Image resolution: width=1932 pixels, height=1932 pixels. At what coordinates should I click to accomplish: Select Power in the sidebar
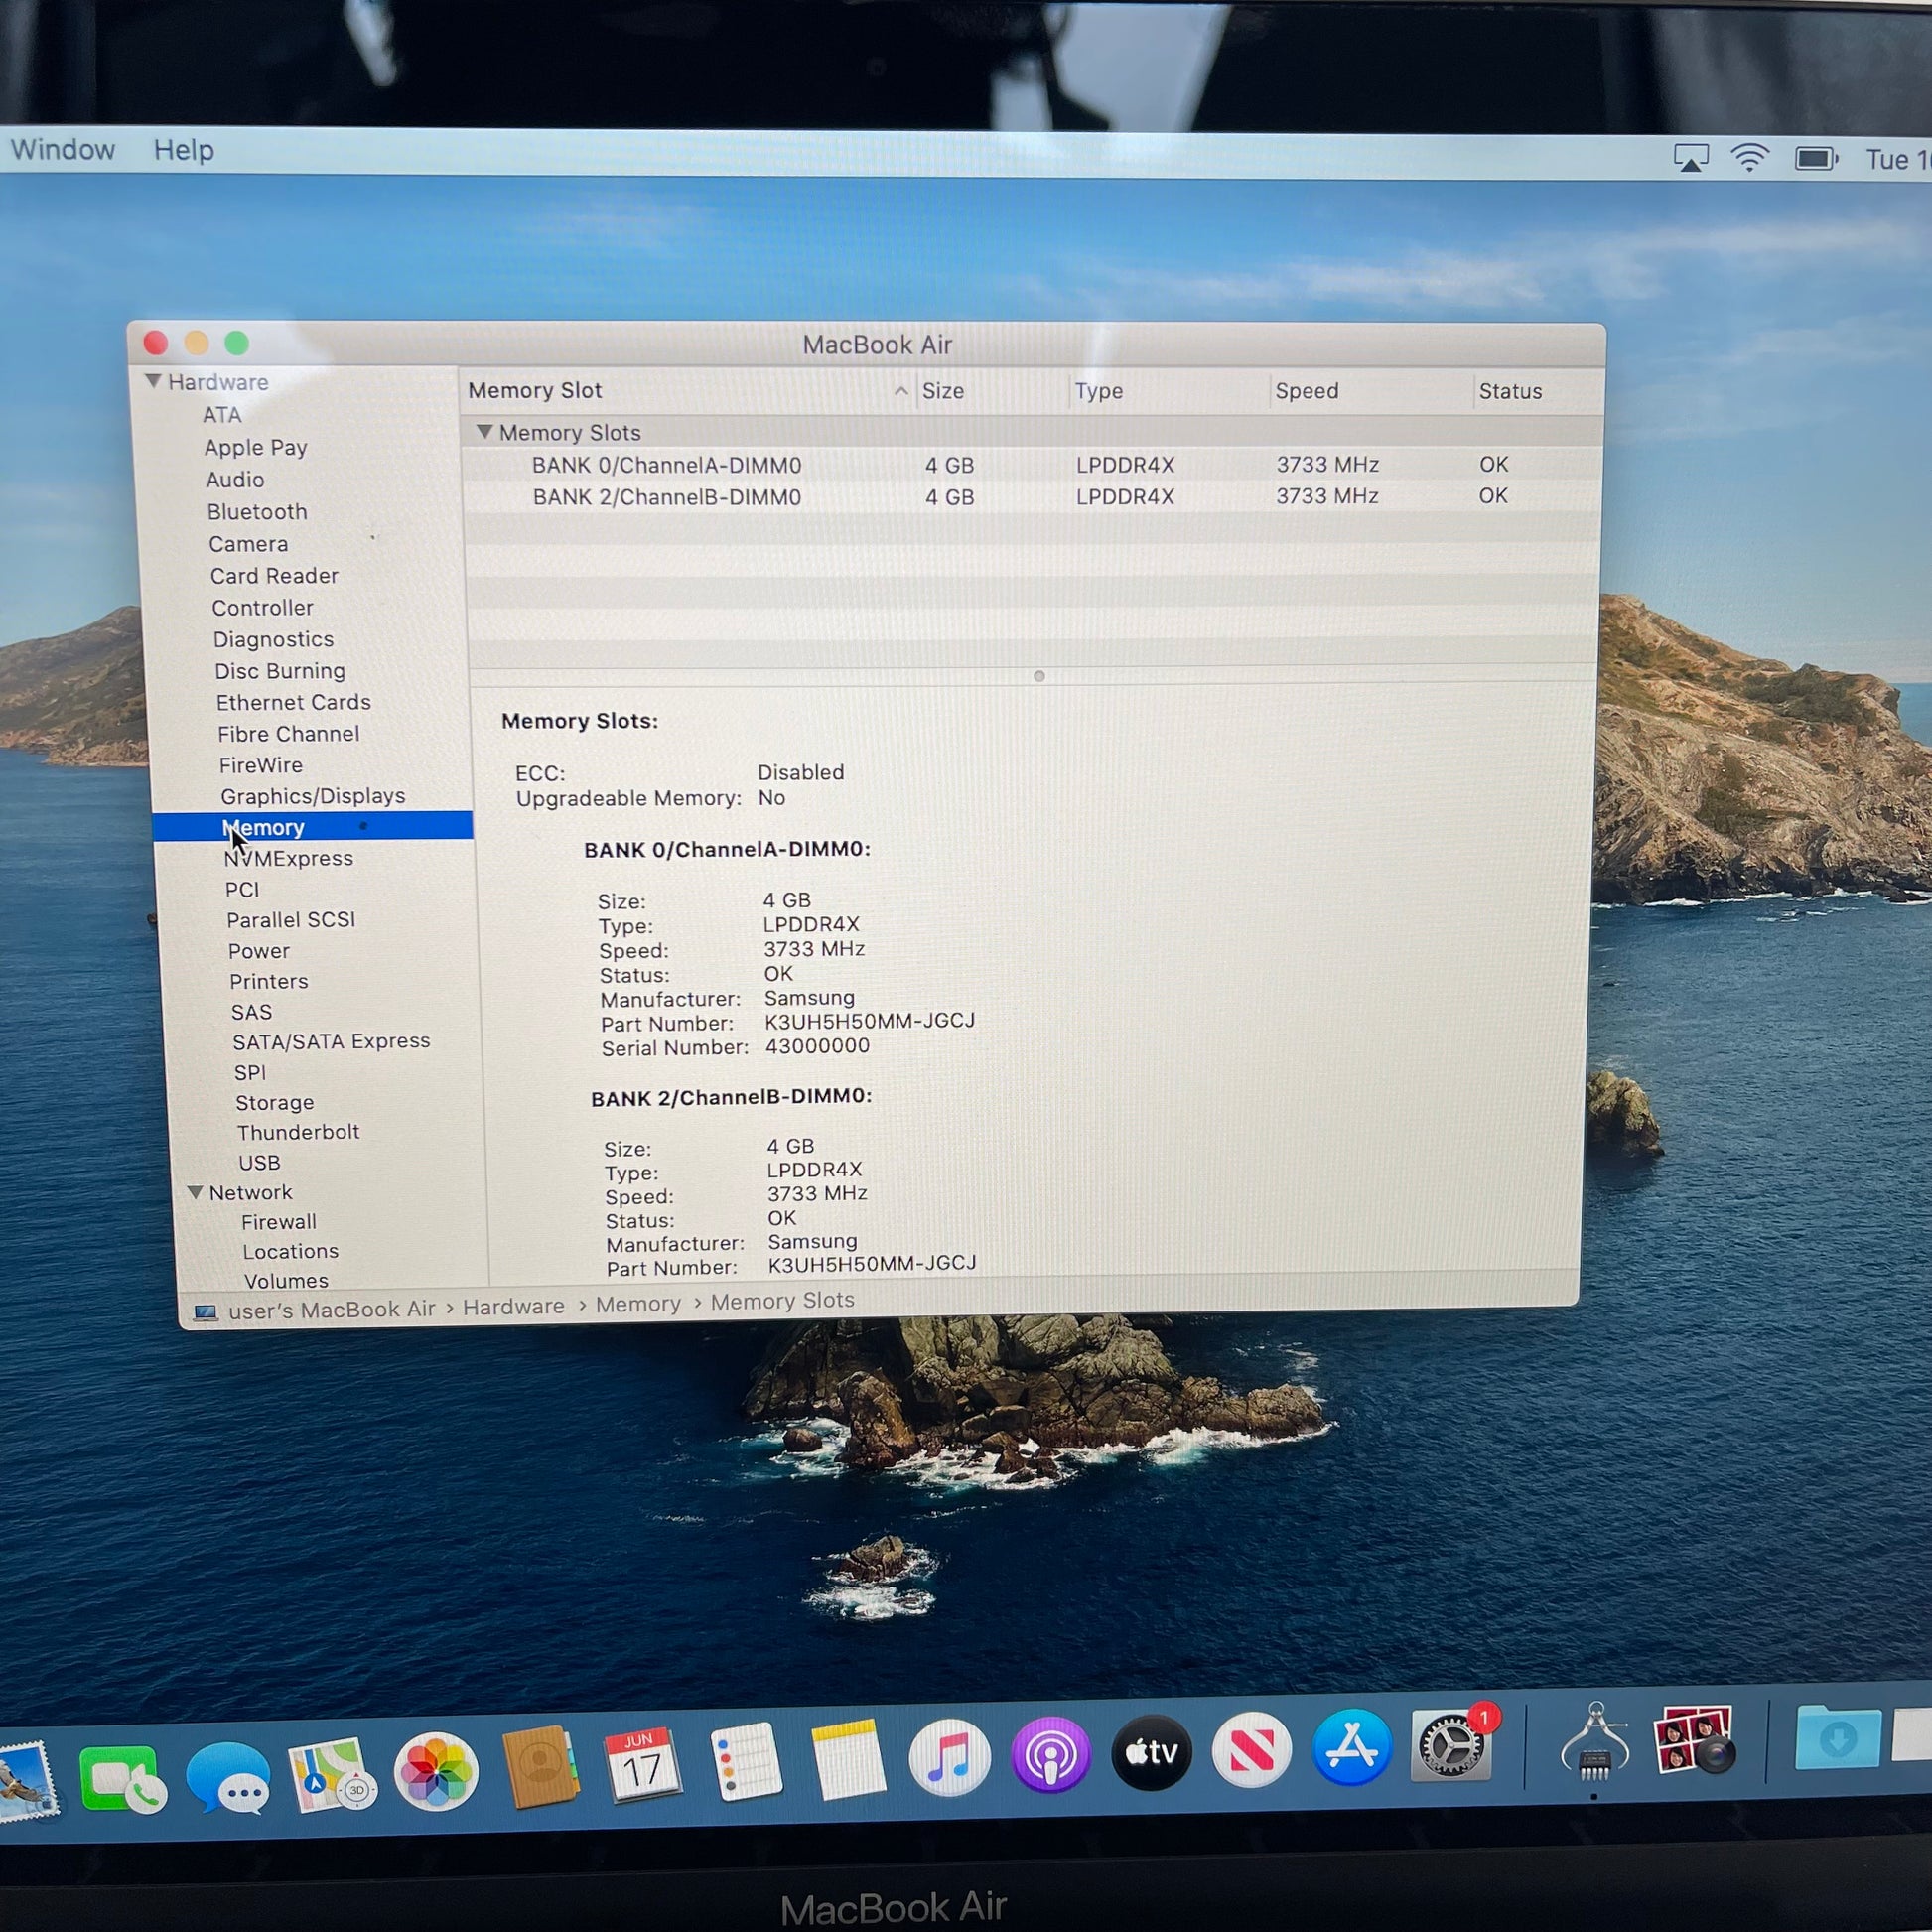(259, 951)
